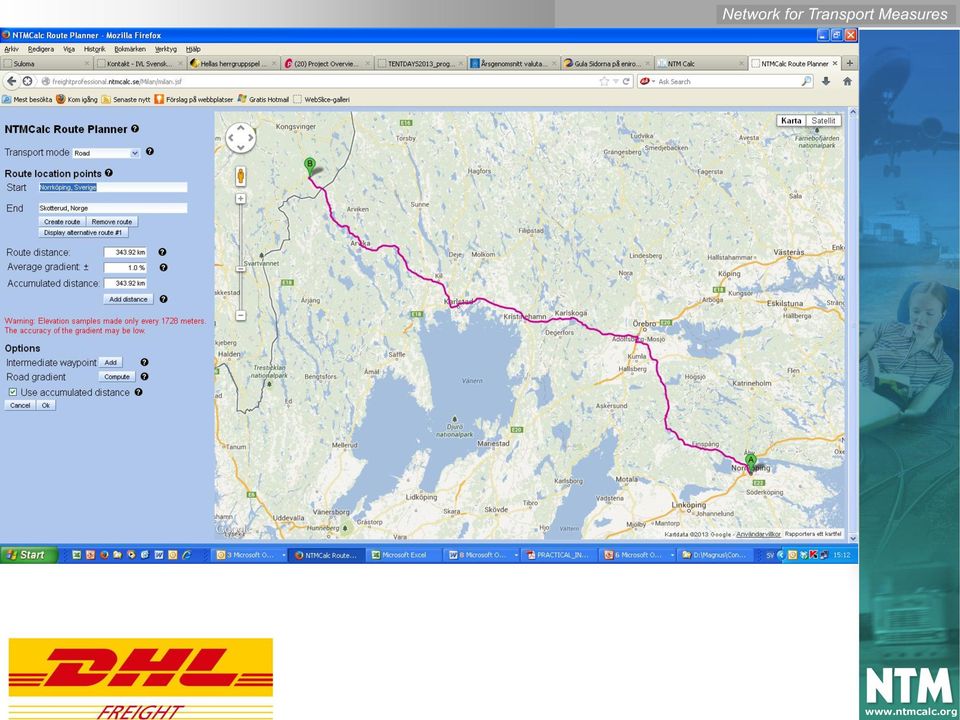960x720 pixels.
Task: Click Route distance value field
Action: pyautogui.click(x=126, y=252)
